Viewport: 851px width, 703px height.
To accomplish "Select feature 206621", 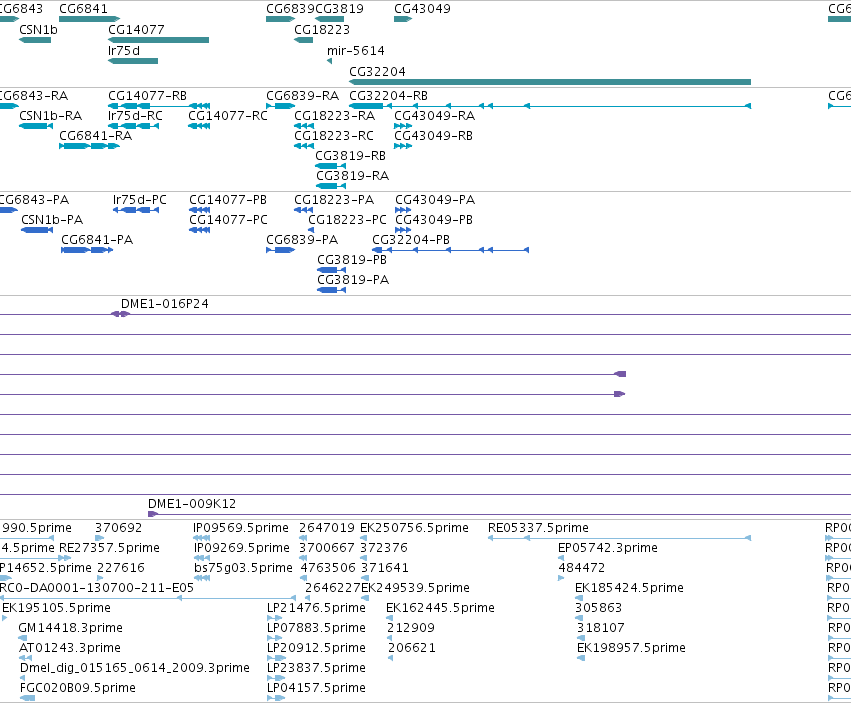I will point(390,658).
